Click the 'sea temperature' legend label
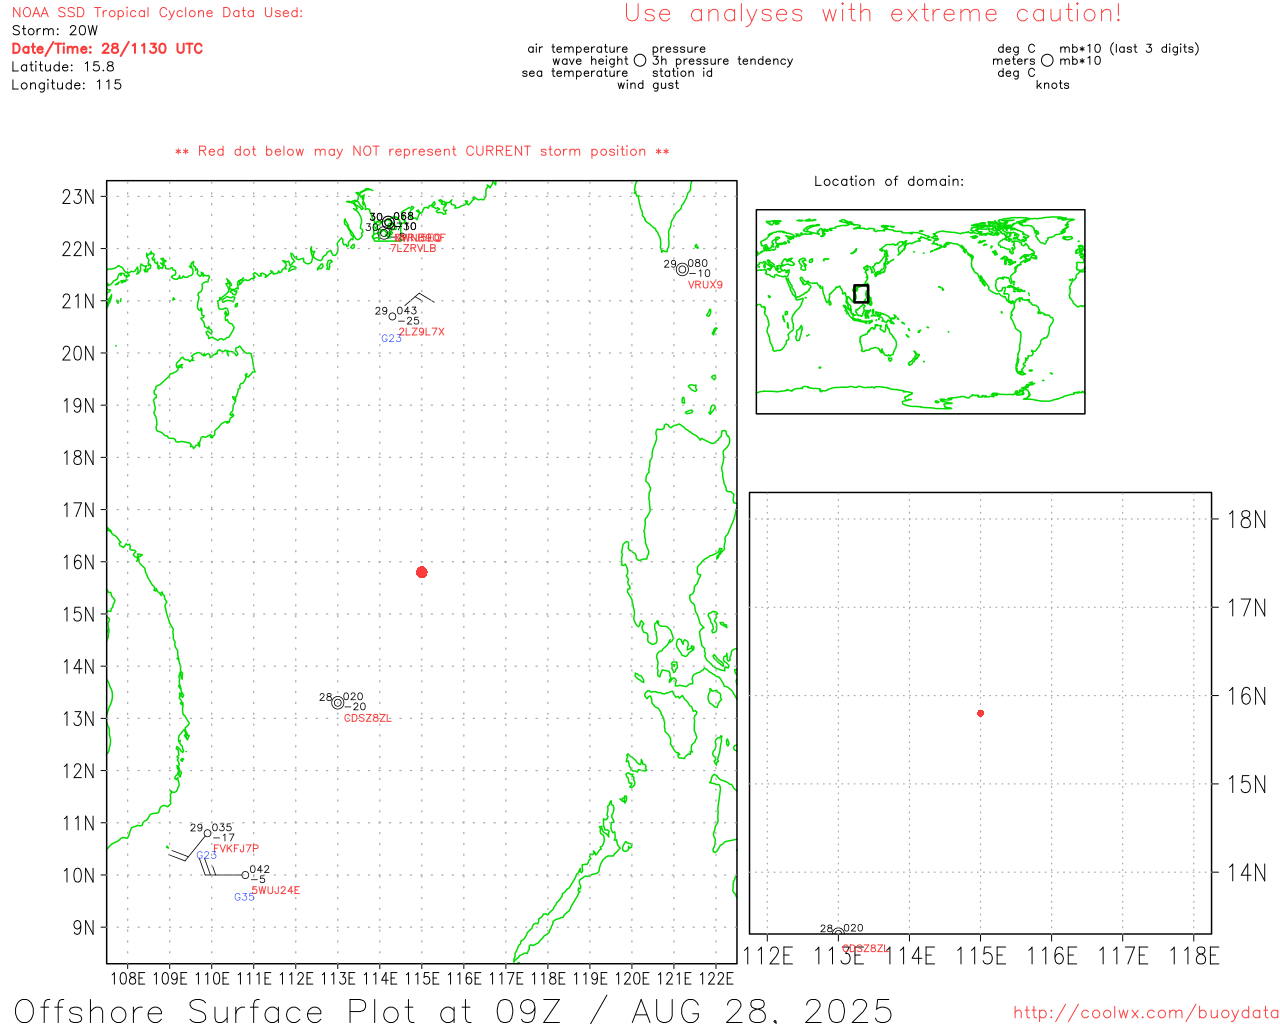This screenshot has width=1280, height=1024. pyautogui.click(x=575, y=73)
